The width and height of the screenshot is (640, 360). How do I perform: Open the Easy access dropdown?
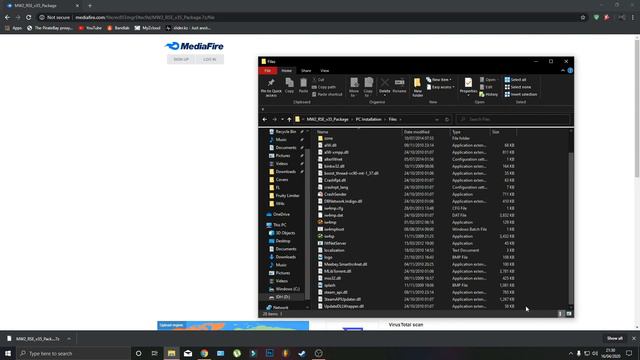pyautogui.click(x=440, y=87)
